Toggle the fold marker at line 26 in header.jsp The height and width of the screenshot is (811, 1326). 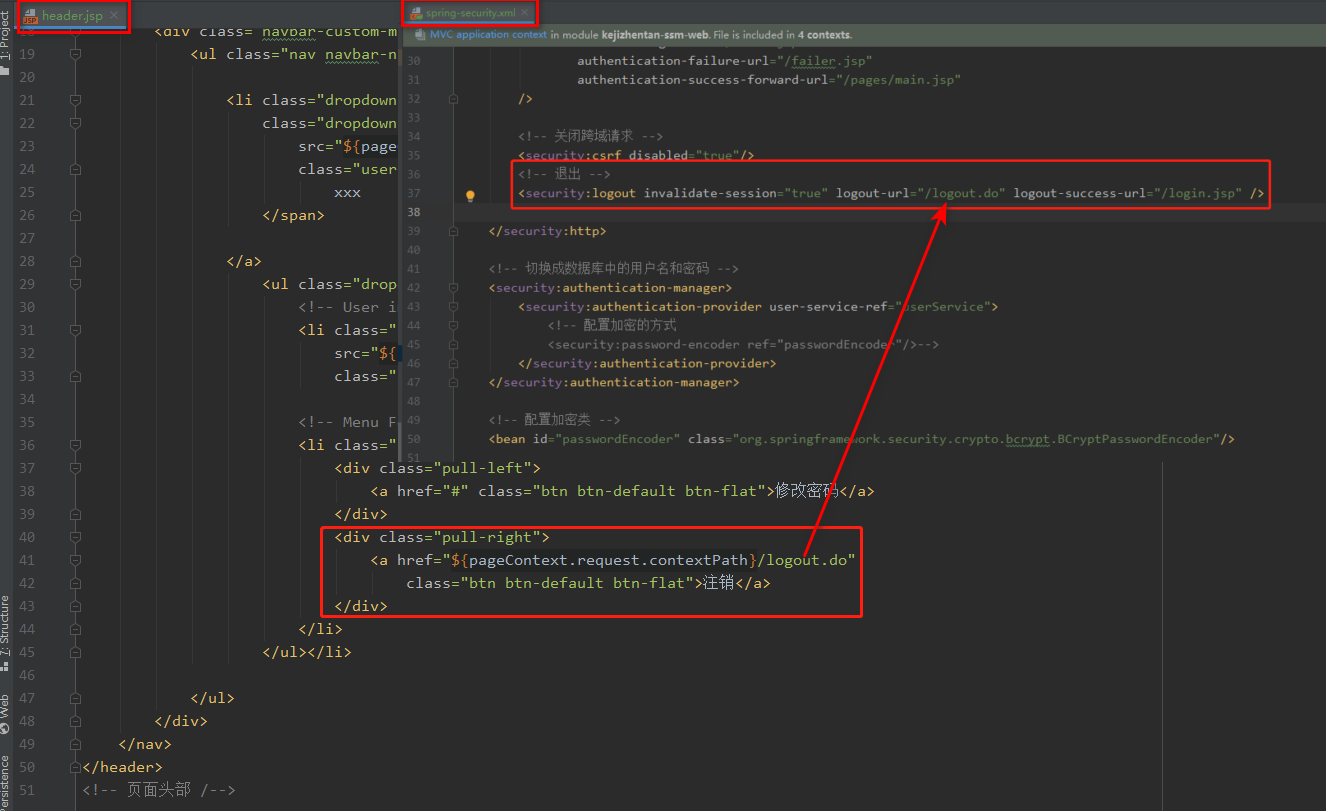(75, 215)
